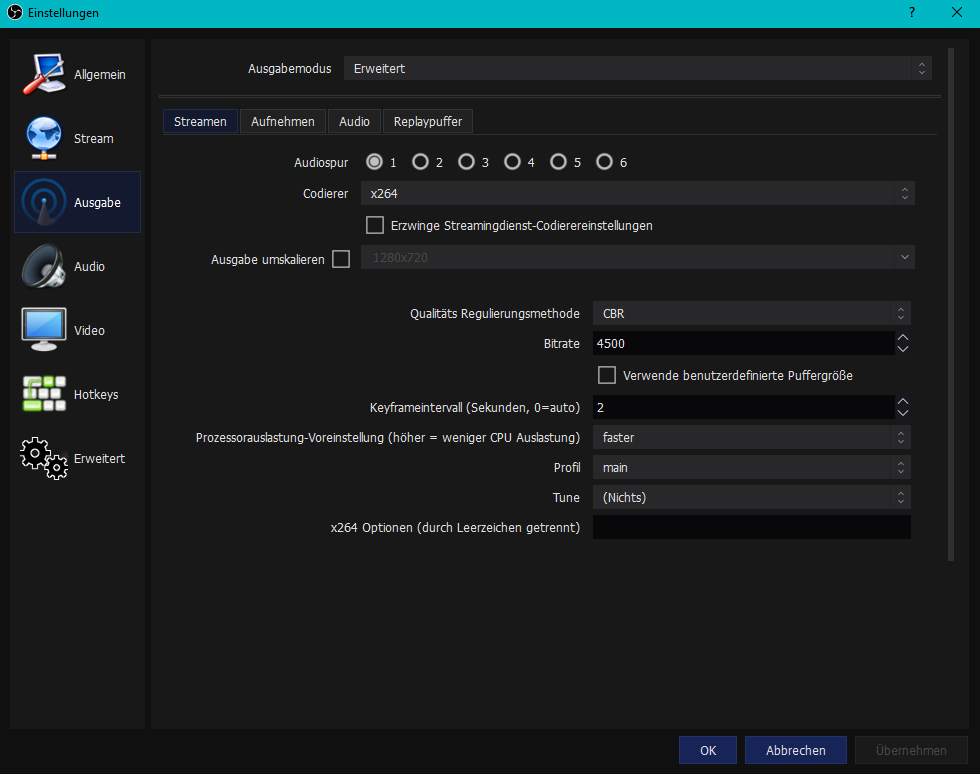The width and height of the screenshot is (980, 774).
Task: Click the Bitrate input field
Action: click(x=744, y=343)
